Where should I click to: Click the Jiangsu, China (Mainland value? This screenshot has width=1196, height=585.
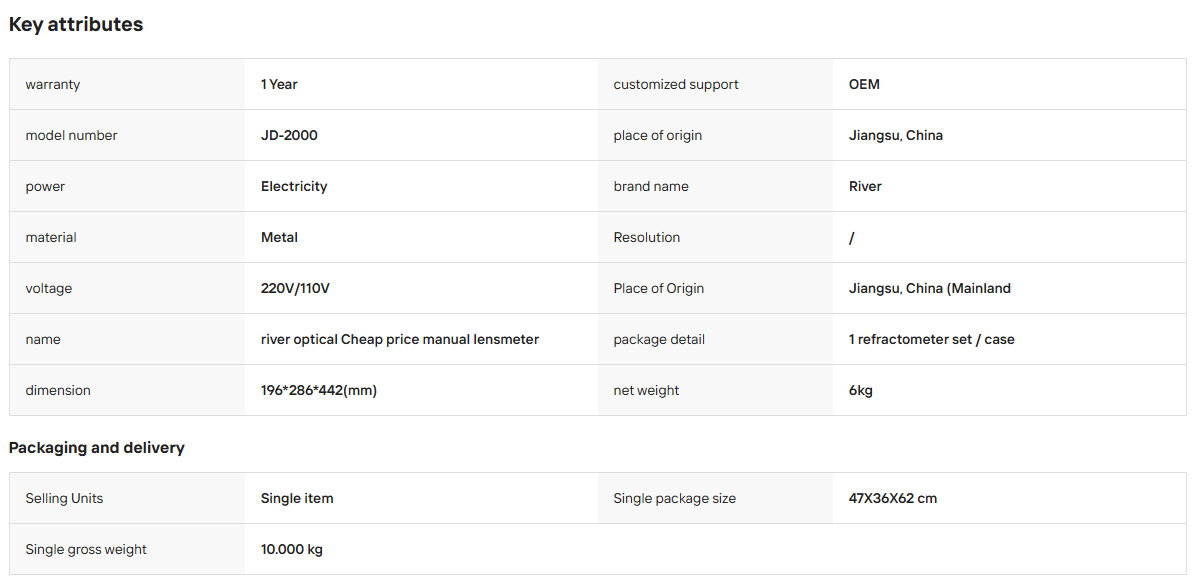[x=930, y=288]
